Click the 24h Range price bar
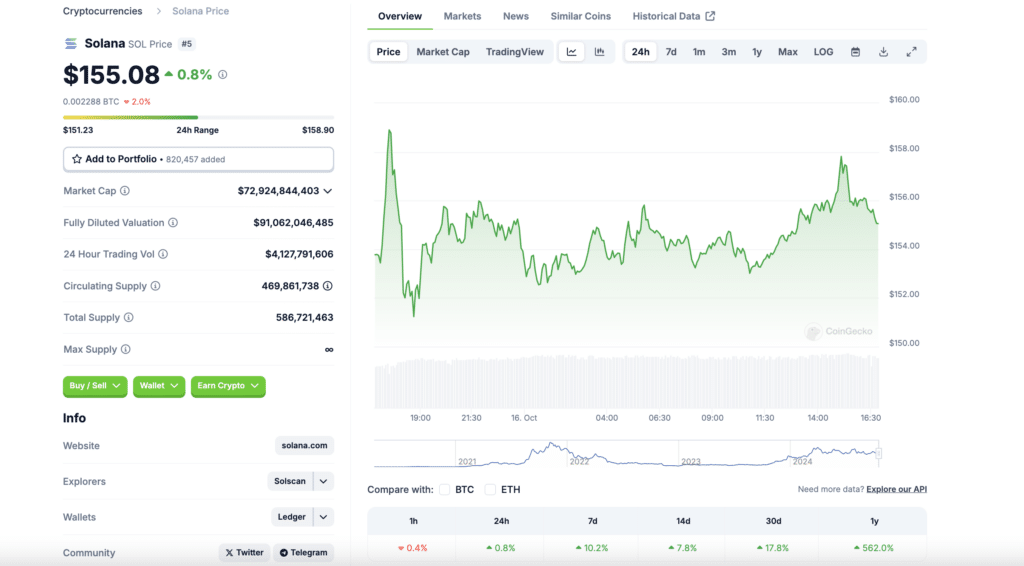This screenshot has width=1024, height=566. pyautogui.click(x=199, y=118)
